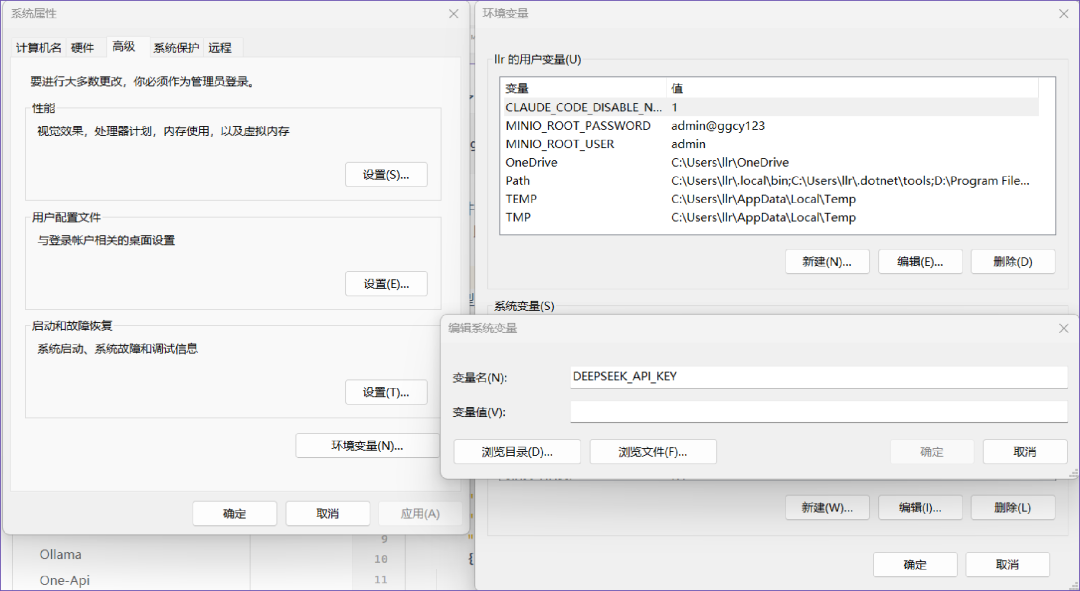The image size is (1080, 591).
Task: Click 浏览目录(D) in edit dialog
Action: (x=516, y=451)
